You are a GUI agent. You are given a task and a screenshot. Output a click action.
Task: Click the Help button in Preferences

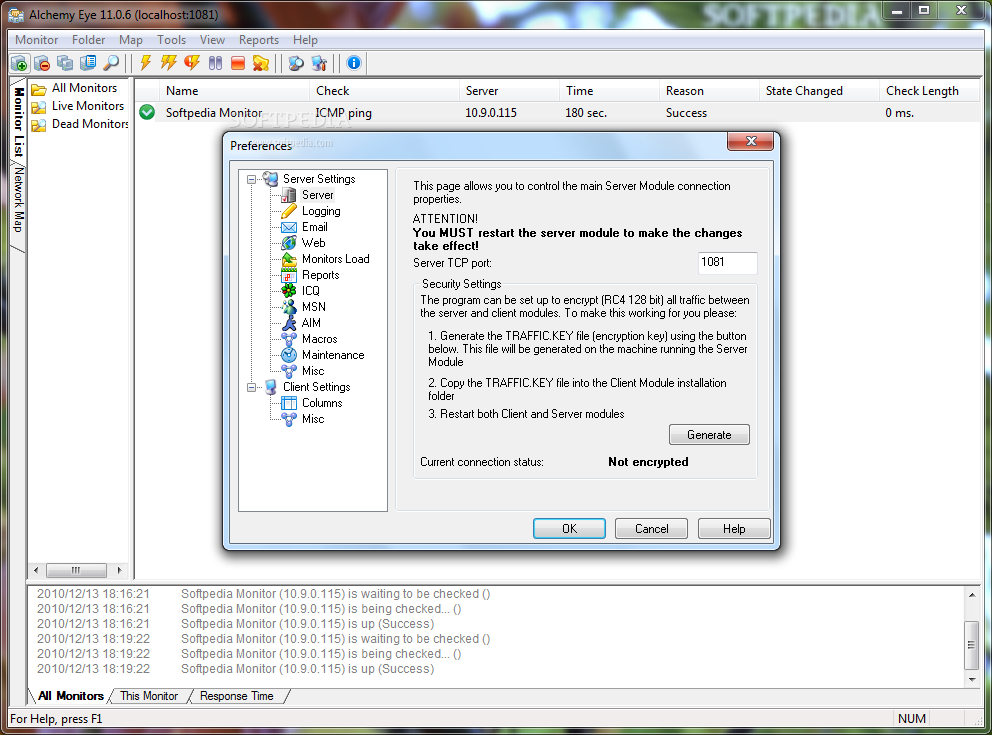(x=734, y=529)
